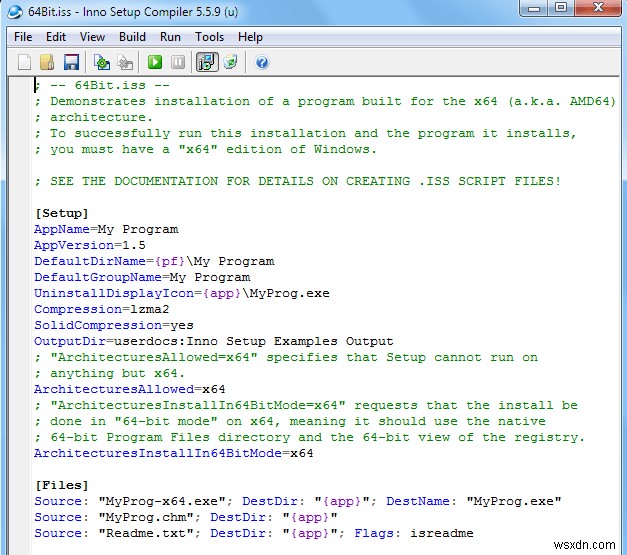The width and height of the screenshot is (627, 555).
Task: Click the ArchitecturesInstallIn64BitMode=x64 setting line
Action: 174,453
